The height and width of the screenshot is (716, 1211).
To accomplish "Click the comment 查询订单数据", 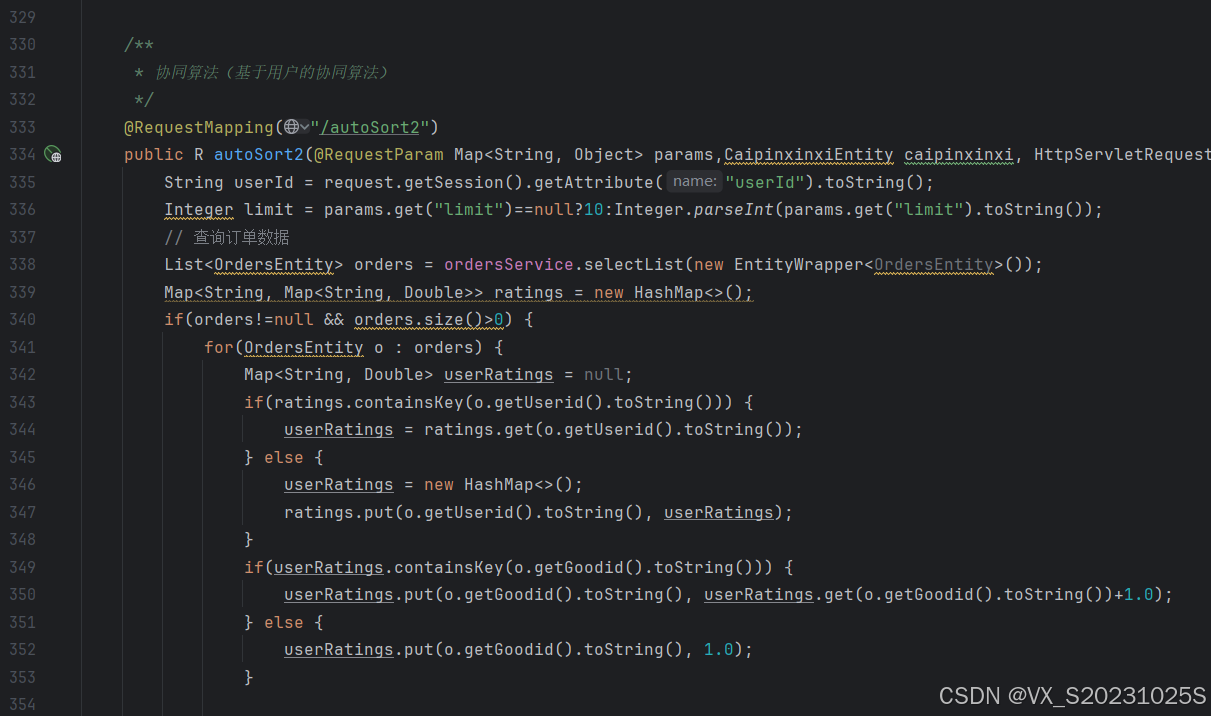I will (x=227, y=237).
